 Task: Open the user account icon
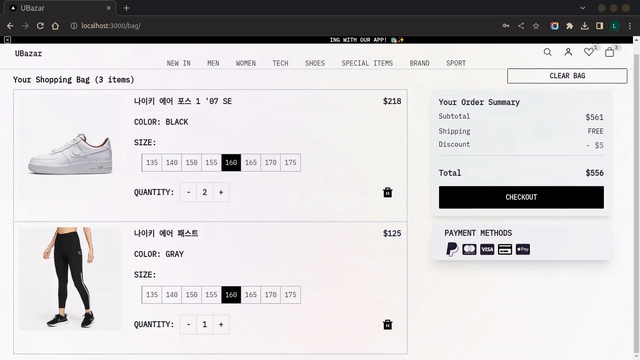(x=568, y=52)
